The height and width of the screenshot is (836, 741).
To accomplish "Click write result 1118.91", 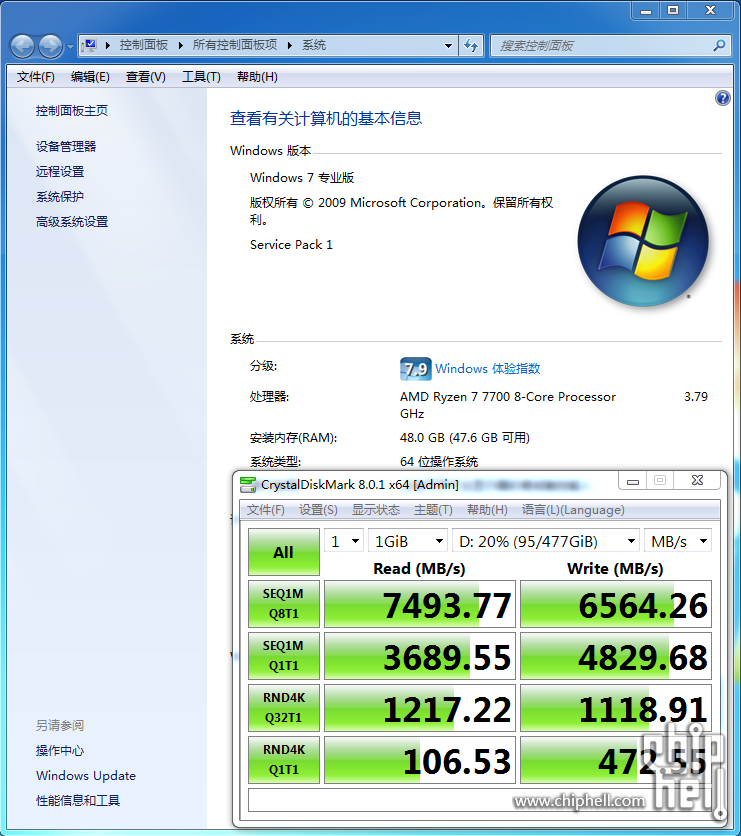I will (x=616, y=708).
